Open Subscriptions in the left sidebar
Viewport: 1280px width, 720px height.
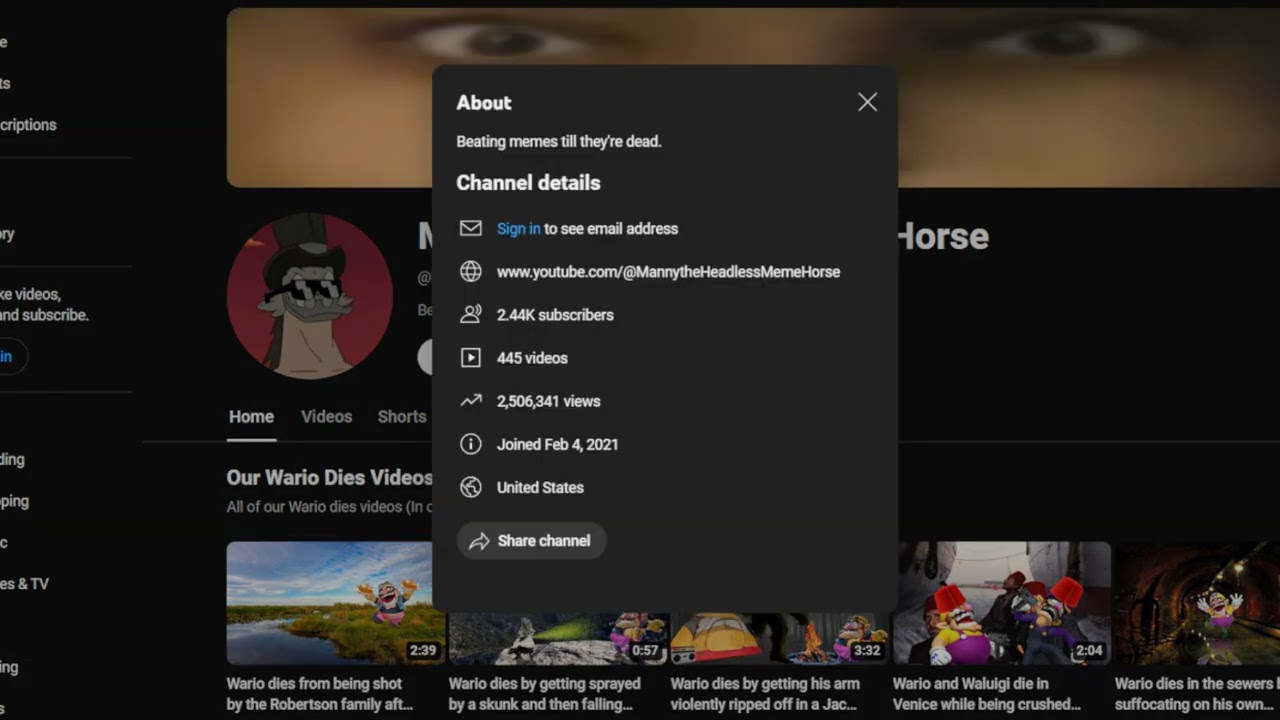(x=28, y=125)
